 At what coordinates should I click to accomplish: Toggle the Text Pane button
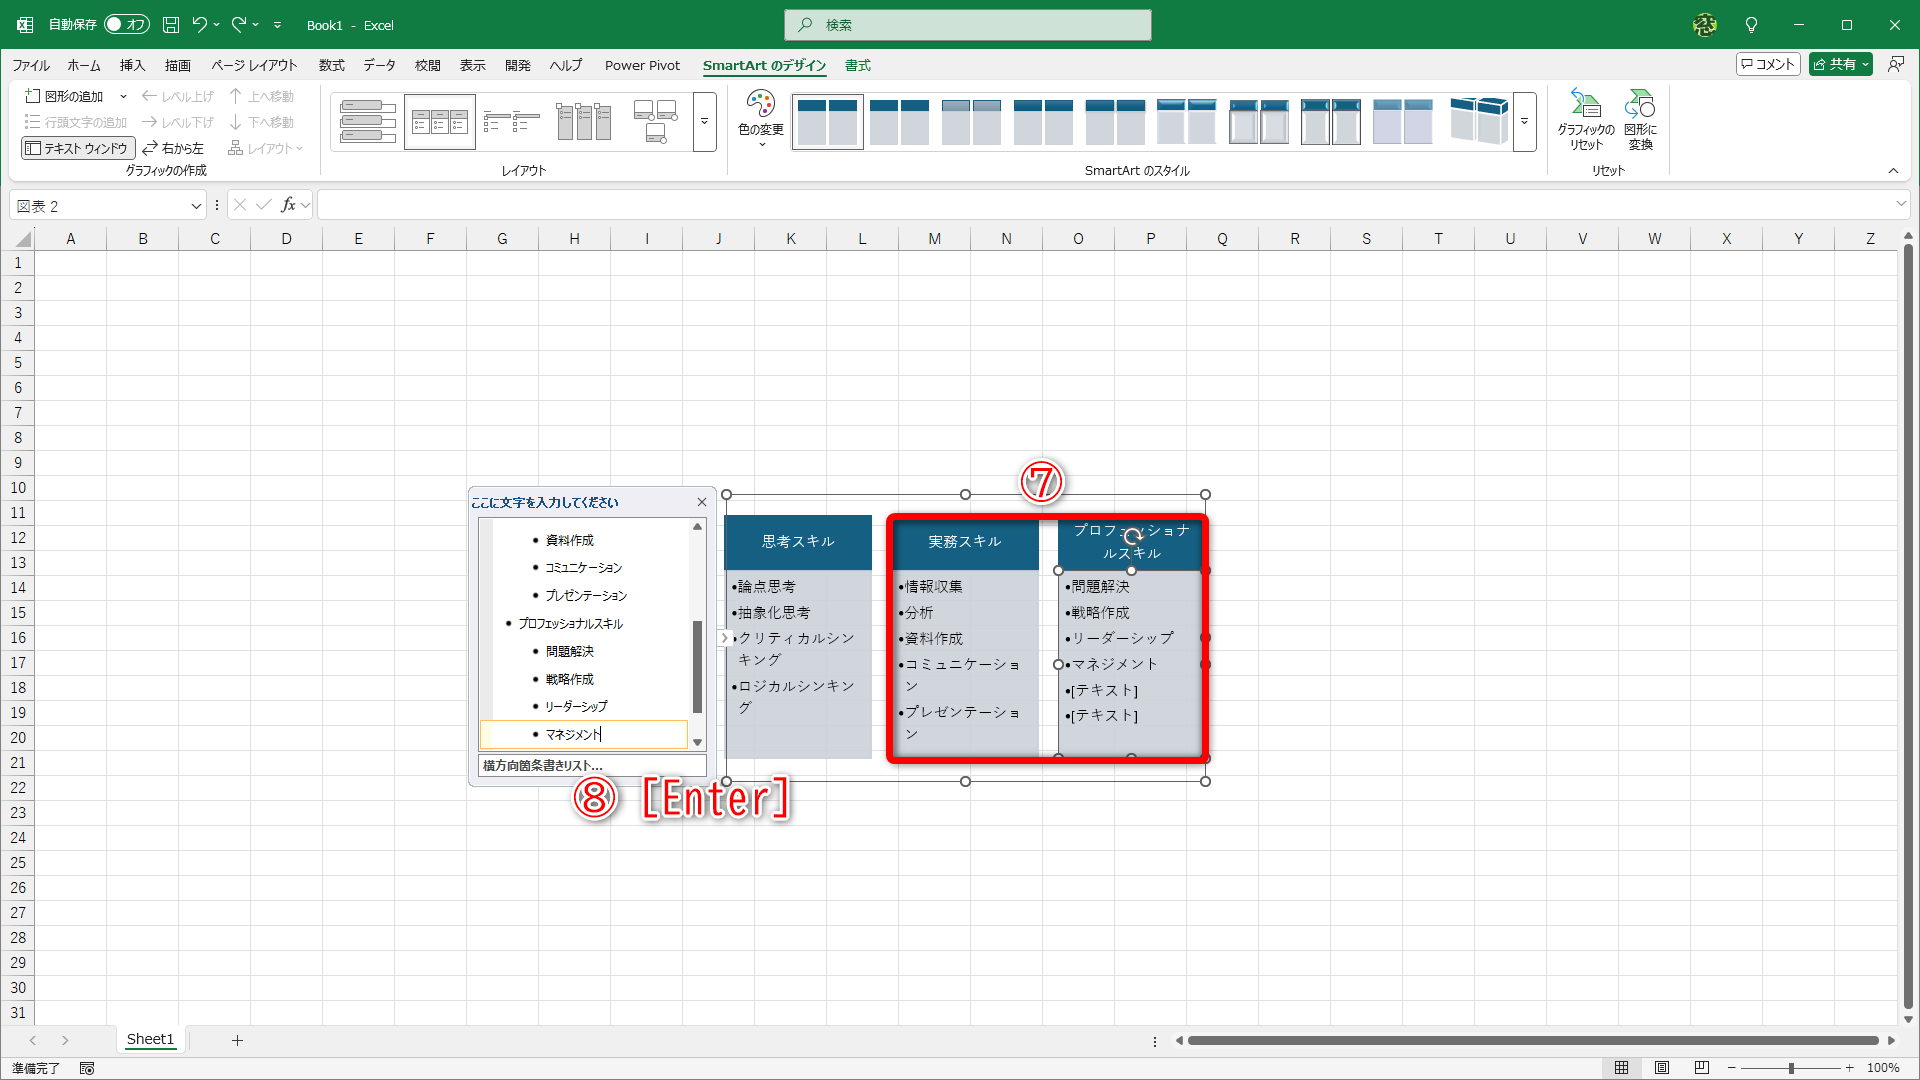(78, 148)
